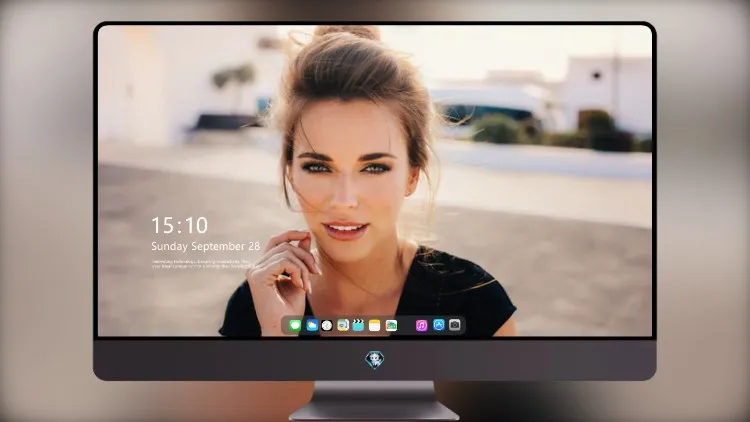This screenshot has height=422, width=750.
Task: Click the 15:10 clock widget
Action: pos(179,225)
